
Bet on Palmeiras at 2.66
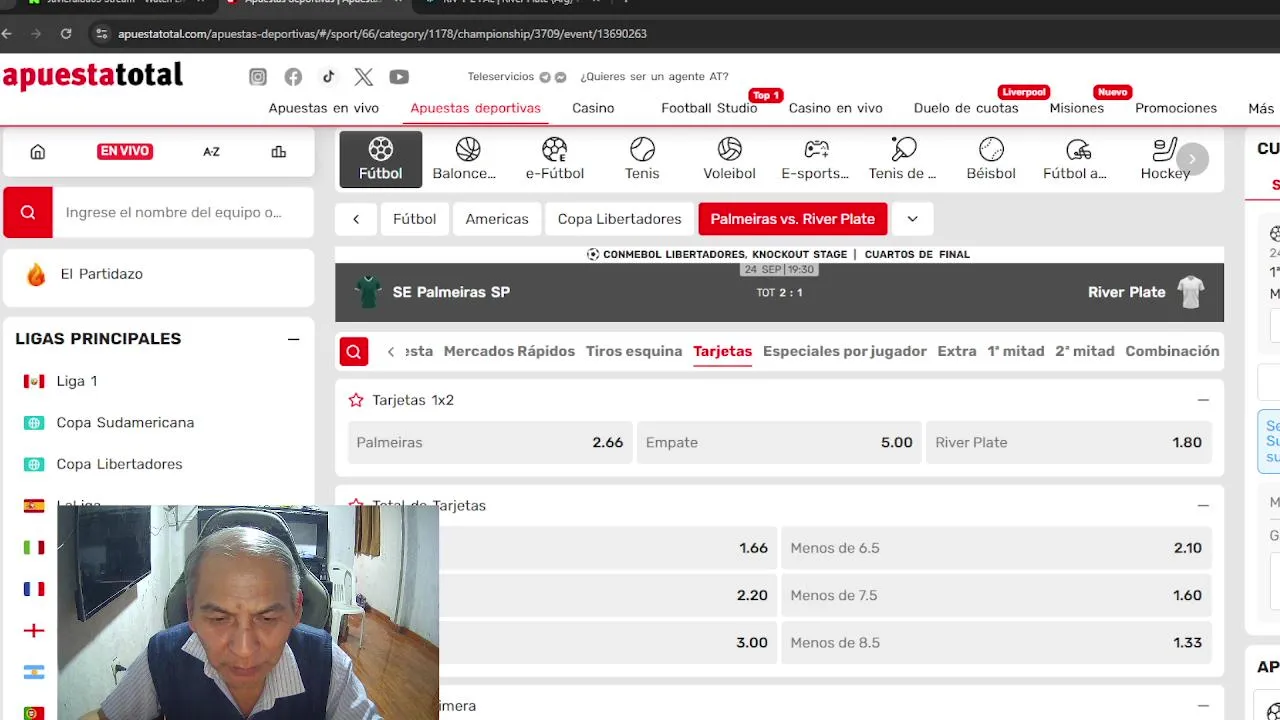[490, 442]
